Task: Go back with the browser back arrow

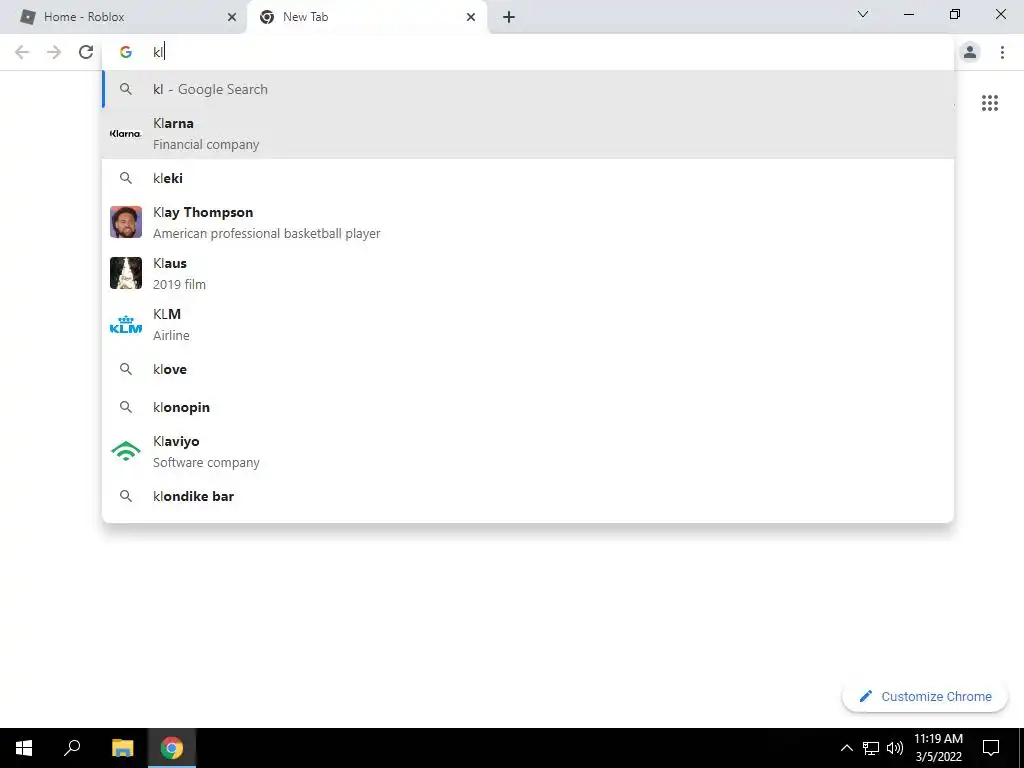Action: (x=22, y=52)
